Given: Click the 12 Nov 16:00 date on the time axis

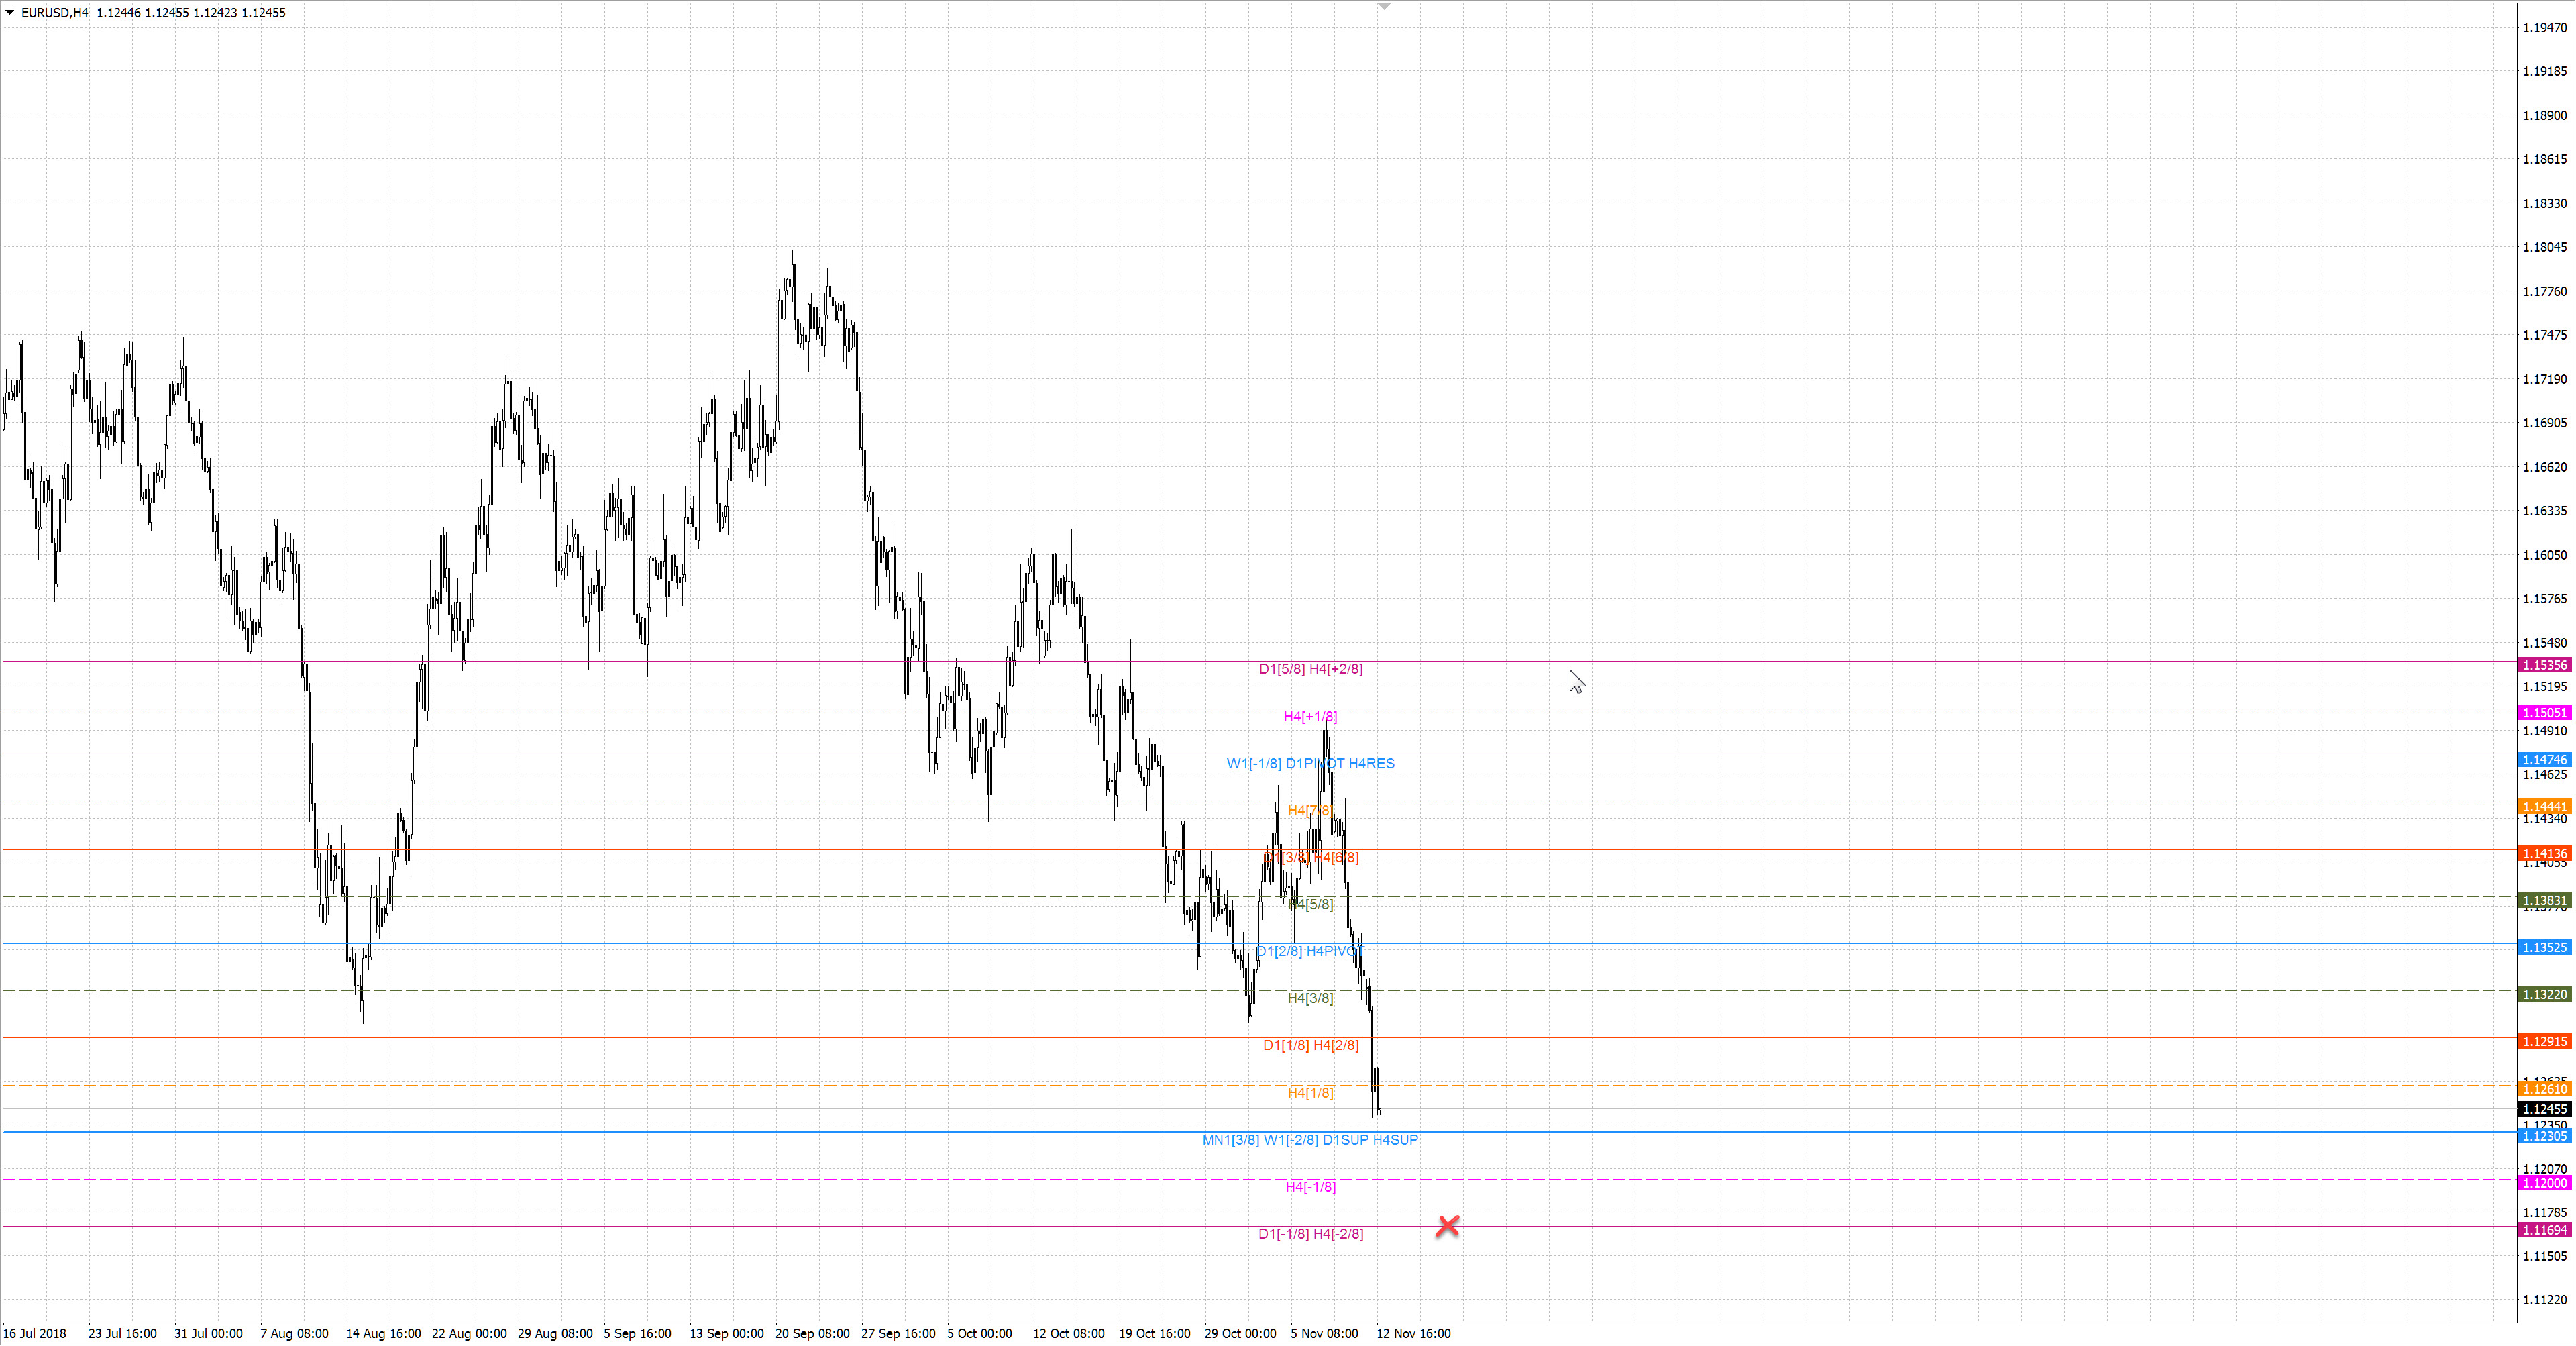Looking at the screenshot, I should pos(1413,1333).
